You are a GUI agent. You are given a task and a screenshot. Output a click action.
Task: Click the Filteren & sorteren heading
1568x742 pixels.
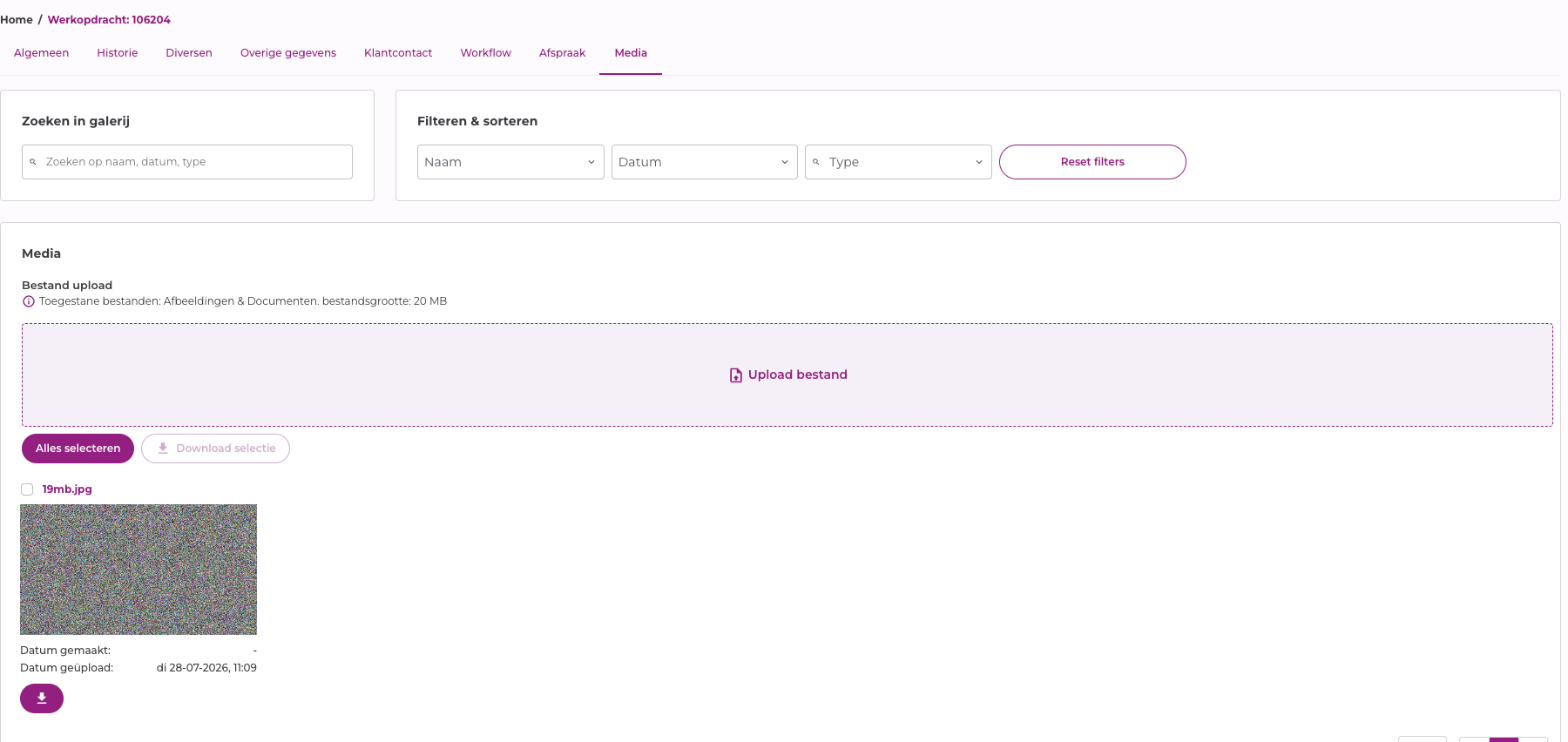(477, 121)
